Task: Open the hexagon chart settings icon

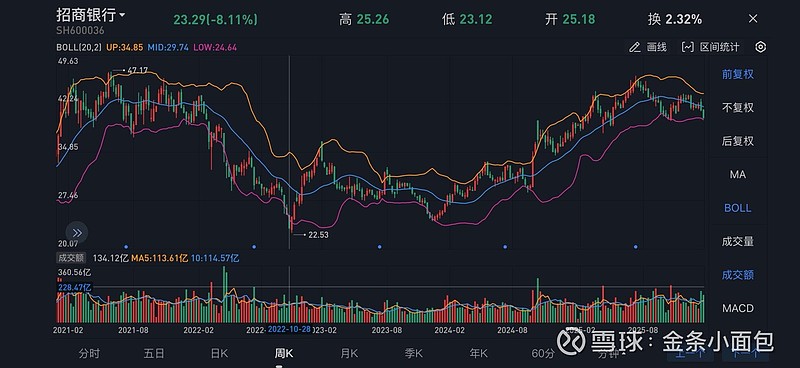Action: tap(760, 47)
